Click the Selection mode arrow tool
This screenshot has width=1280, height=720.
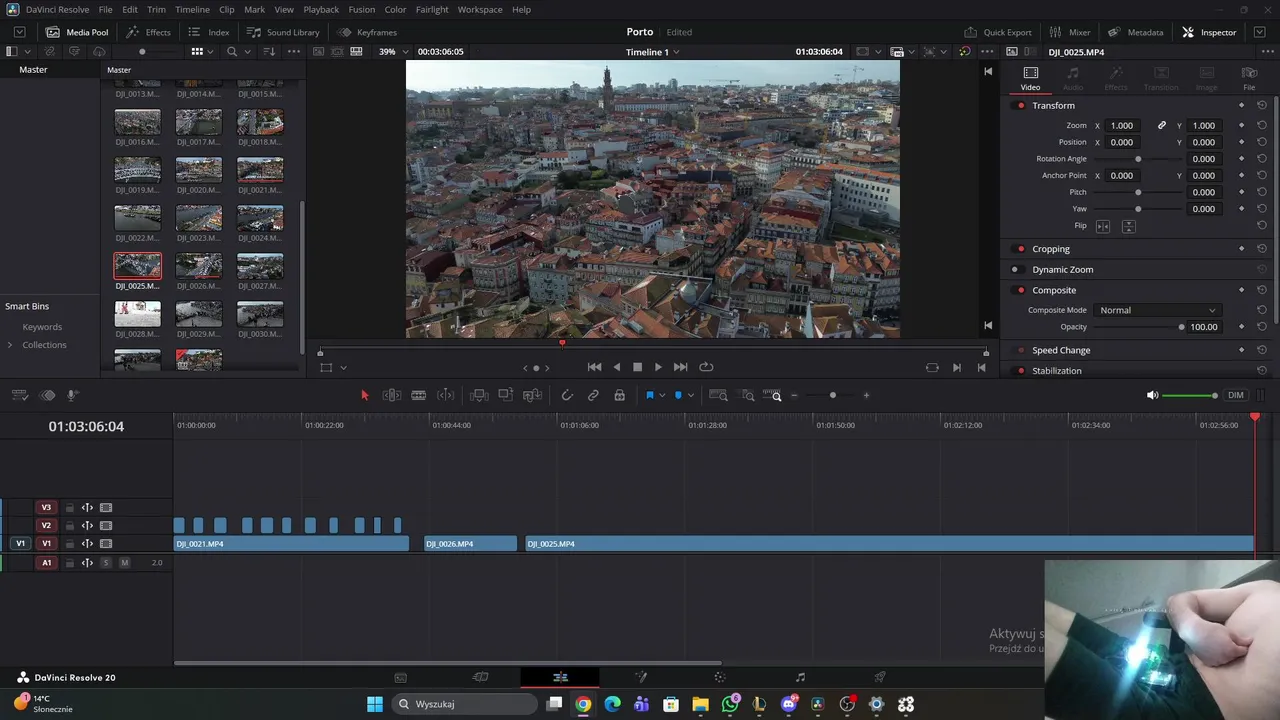pyautogui.click(x=364, y=395)
